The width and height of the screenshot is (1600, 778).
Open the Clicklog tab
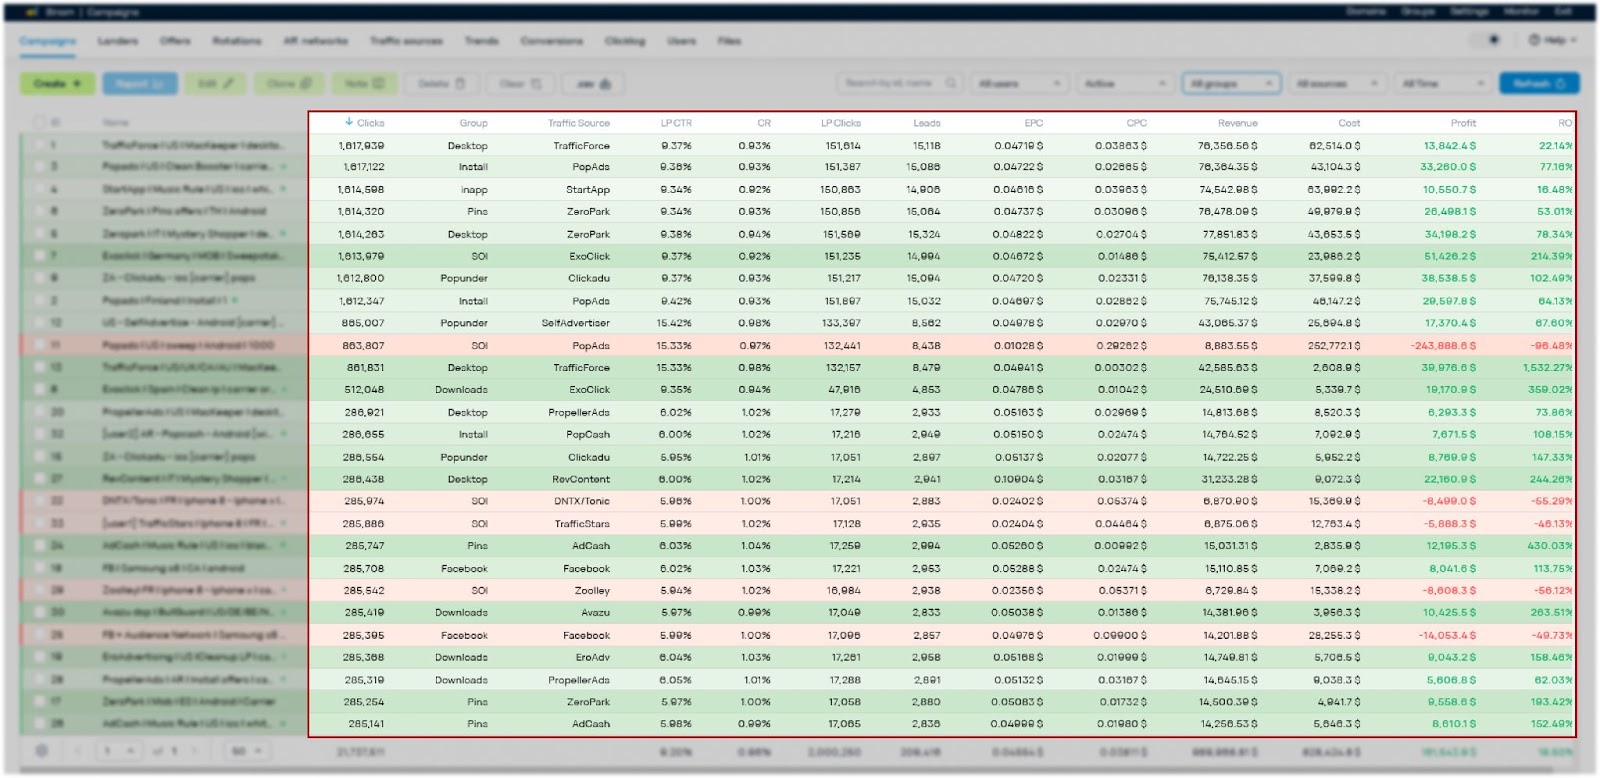pyautogui.click(x=625, y=41)
